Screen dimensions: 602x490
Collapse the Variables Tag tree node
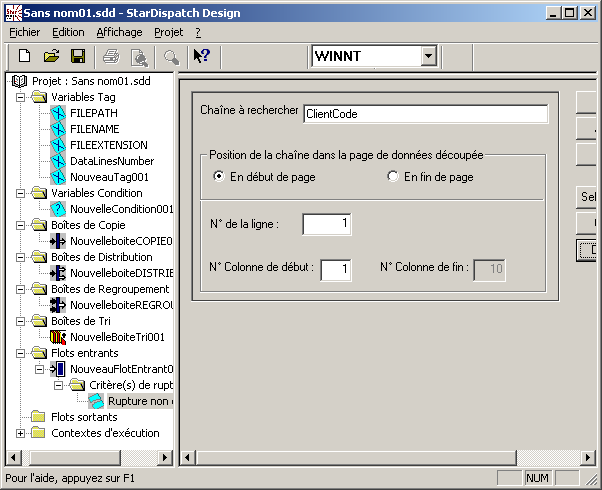click(x=21, y=97)
